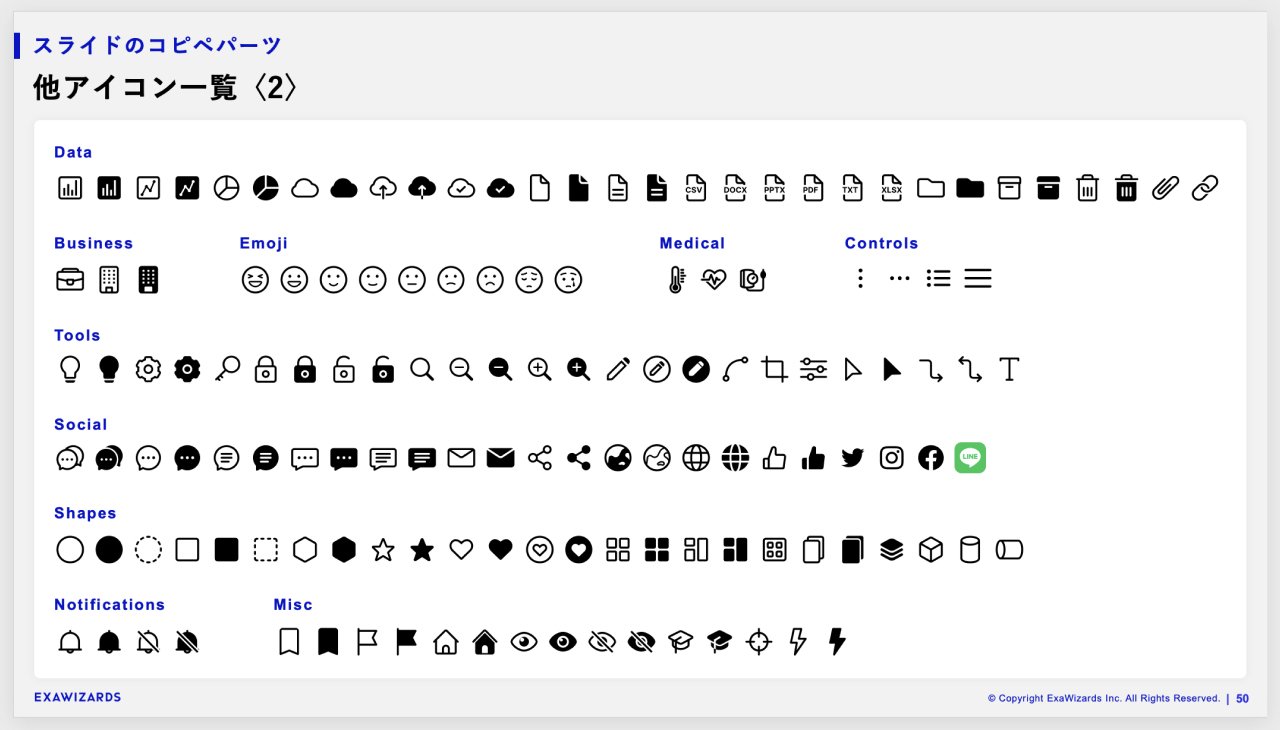Click the Facebook logo icon
1280x730 pixels.
point(930,457)
